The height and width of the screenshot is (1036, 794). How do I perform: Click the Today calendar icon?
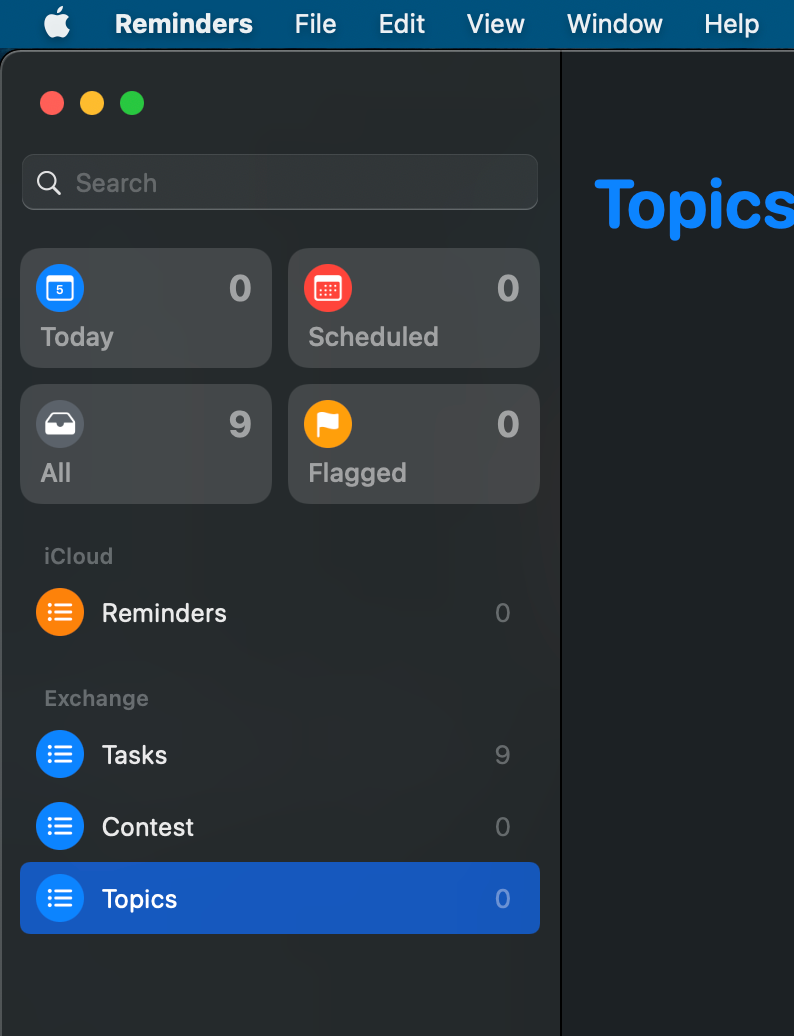pos(59,288)
